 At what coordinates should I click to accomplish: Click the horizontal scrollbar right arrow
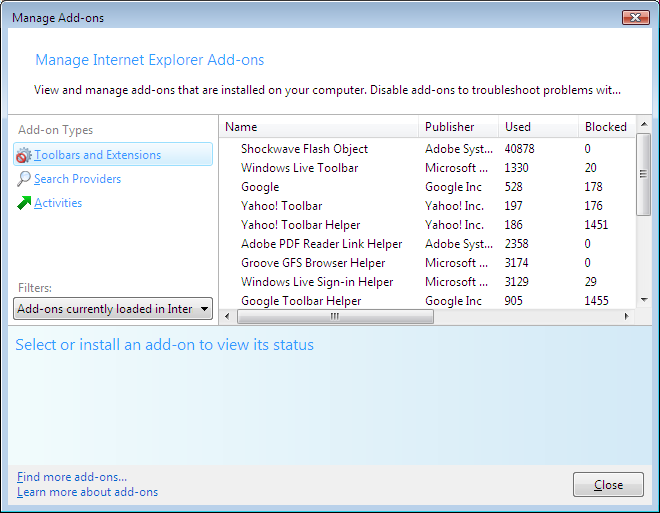pyautogui.click(x=627, y=316)
